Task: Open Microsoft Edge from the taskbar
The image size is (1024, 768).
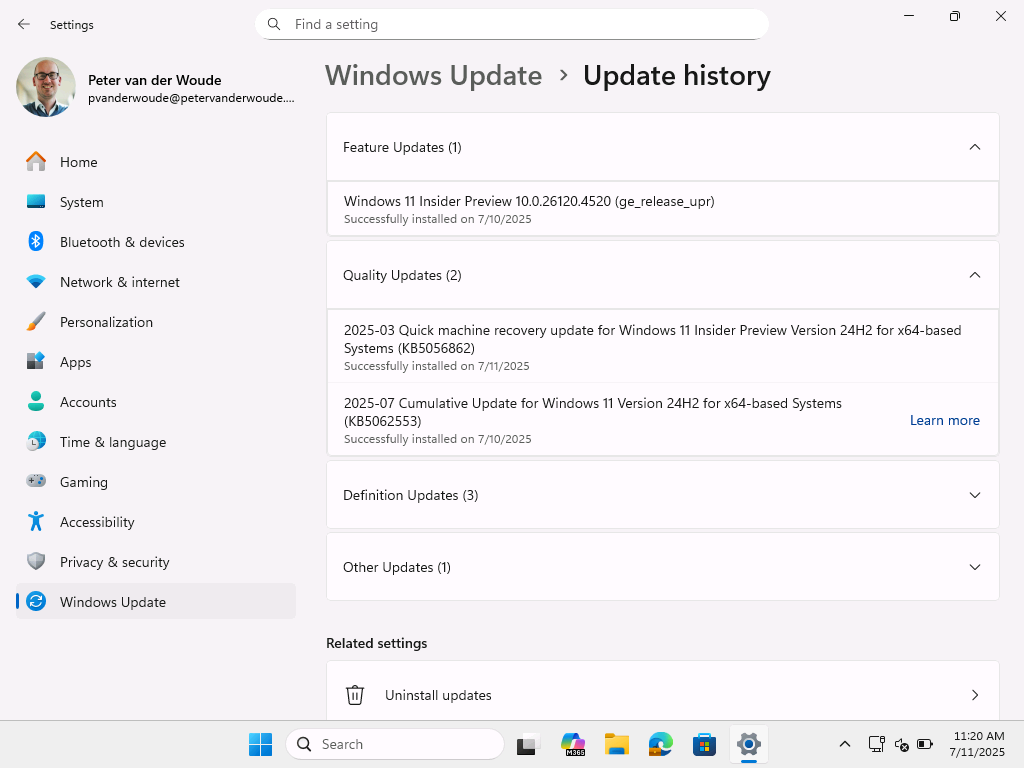Action: tap(660, 744)
